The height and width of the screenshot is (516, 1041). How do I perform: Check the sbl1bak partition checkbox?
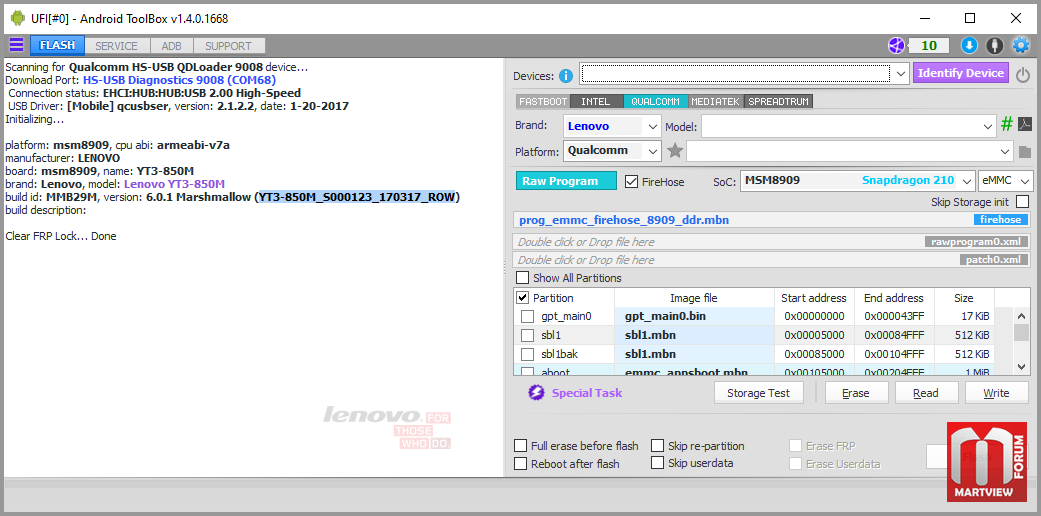[x=527, y=353]
